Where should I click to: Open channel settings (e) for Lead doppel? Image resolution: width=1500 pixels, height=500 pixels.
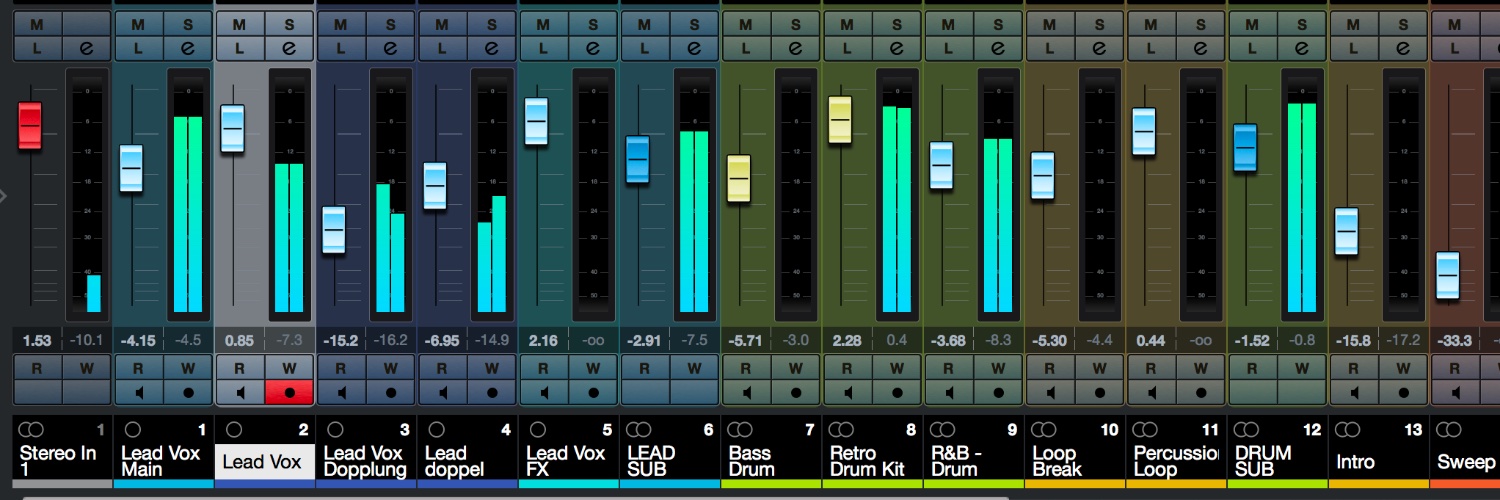[x=492, y=47]
